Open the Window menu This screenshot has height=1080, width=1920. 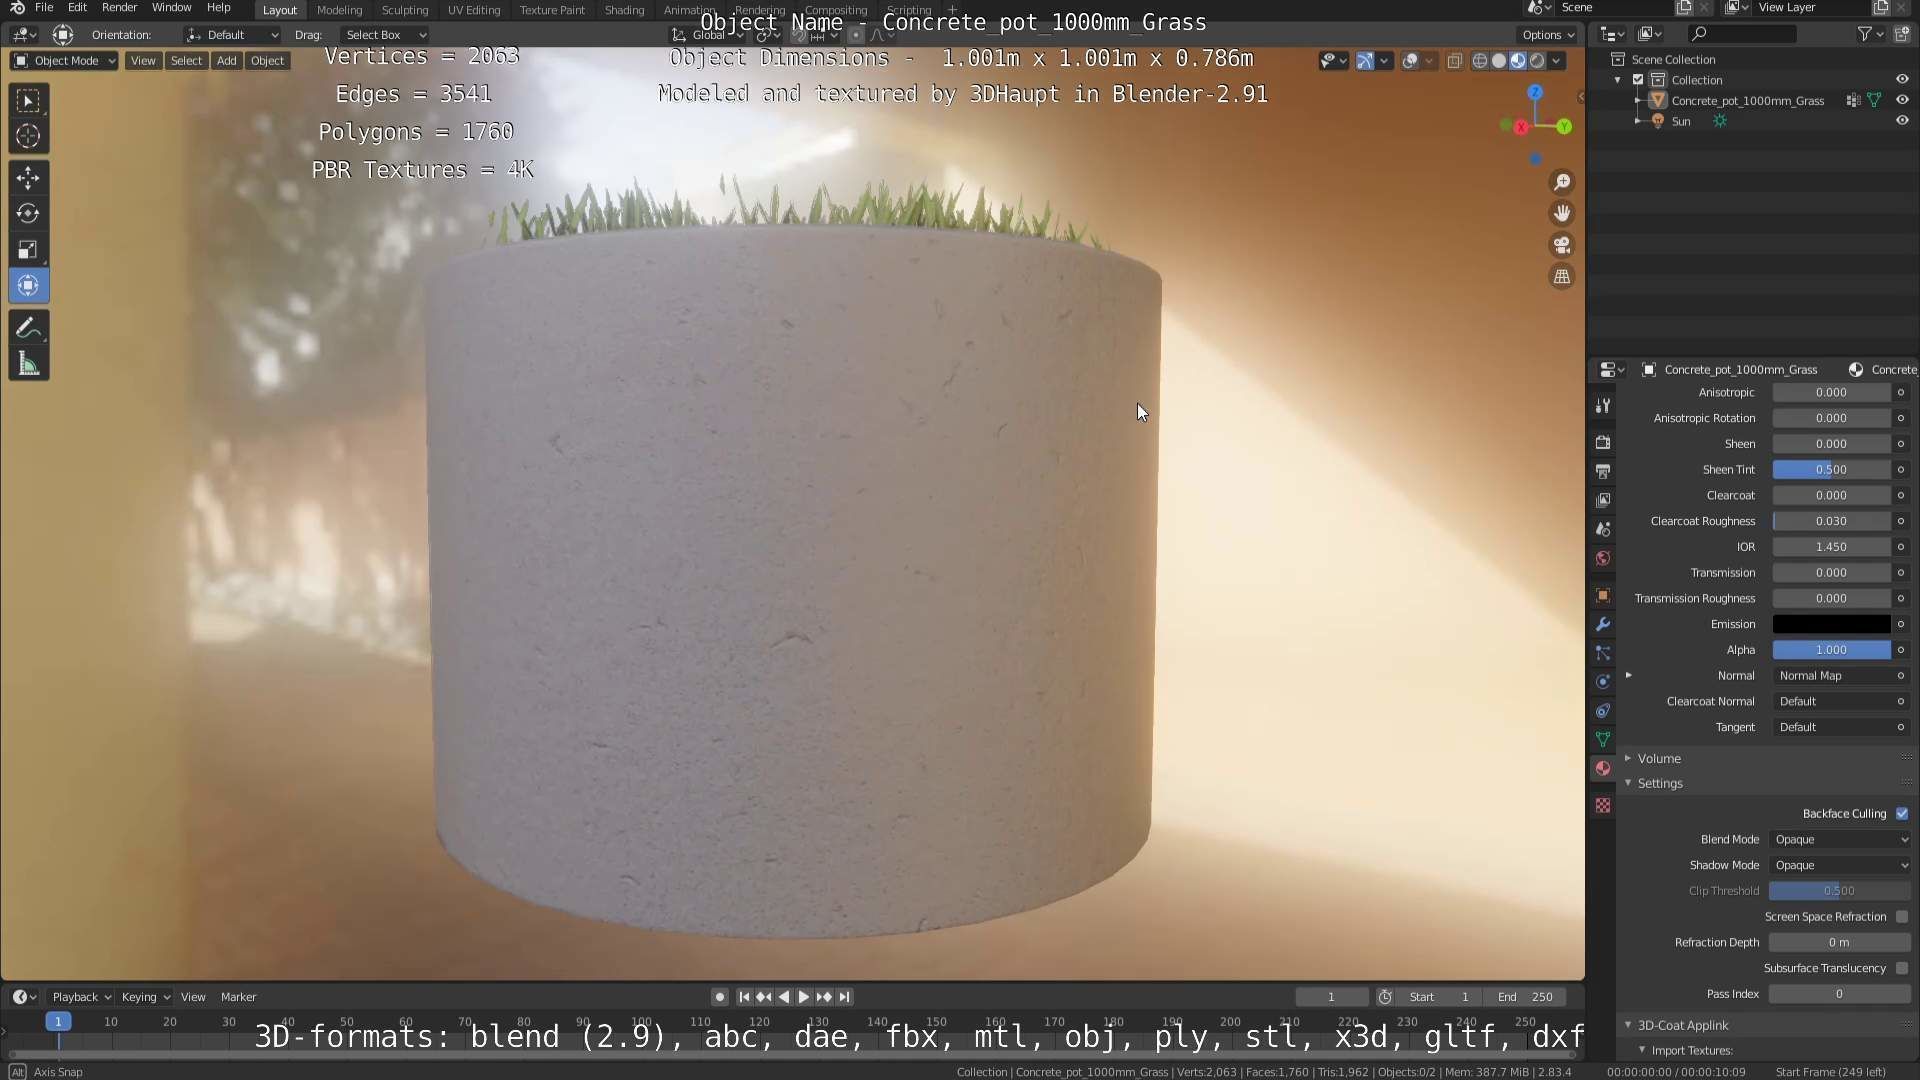(x=171, y=8)
